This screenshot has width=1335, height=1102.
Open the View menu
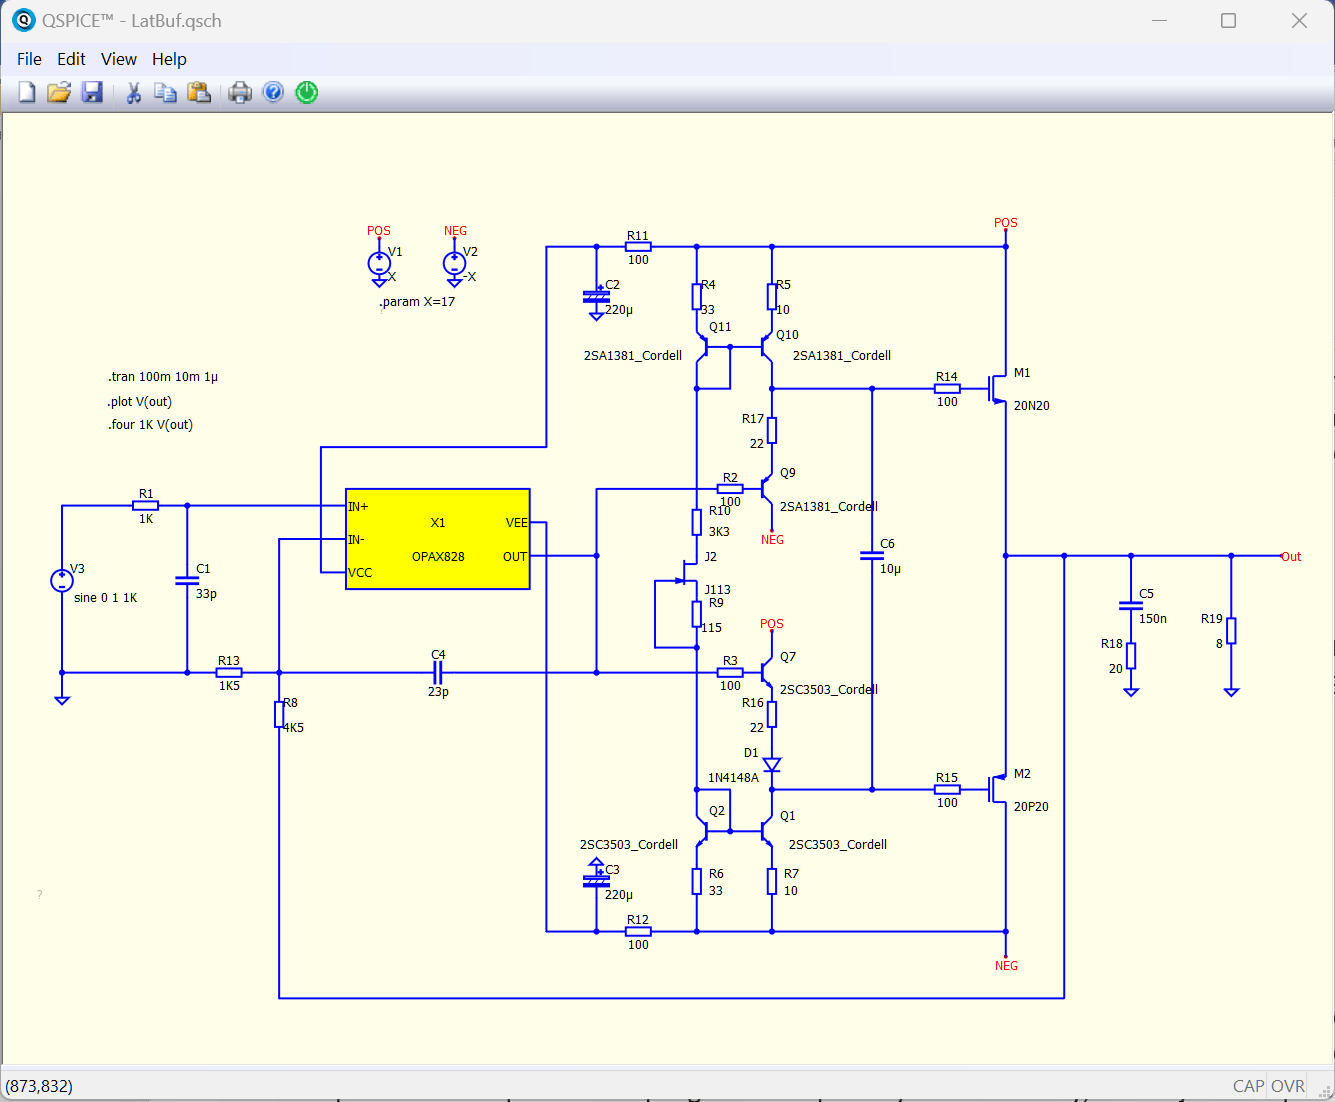[119, 59]
